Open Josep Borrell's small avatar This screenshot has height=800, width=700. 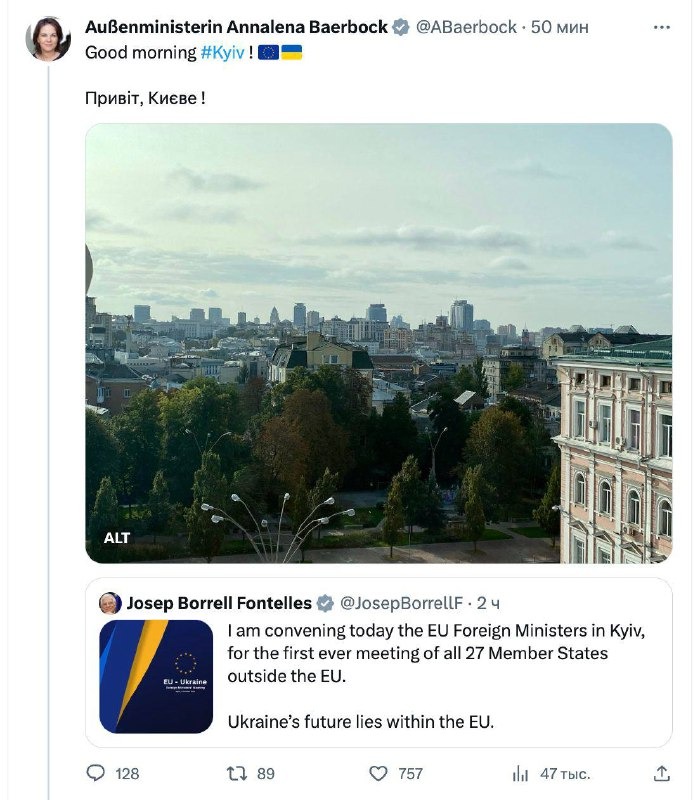coord(111,603)
